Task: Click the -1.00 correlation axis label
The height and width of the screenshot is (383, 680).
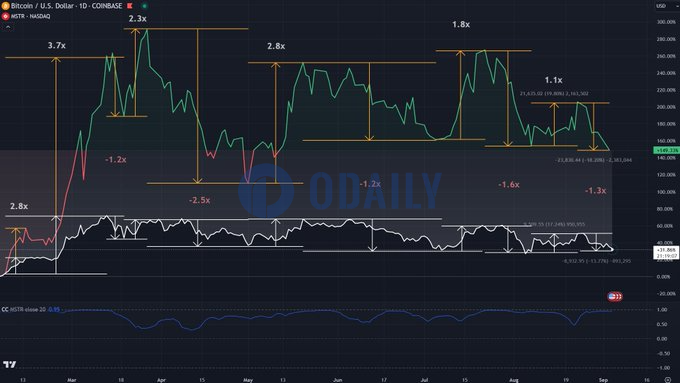Action: (663, 368)
